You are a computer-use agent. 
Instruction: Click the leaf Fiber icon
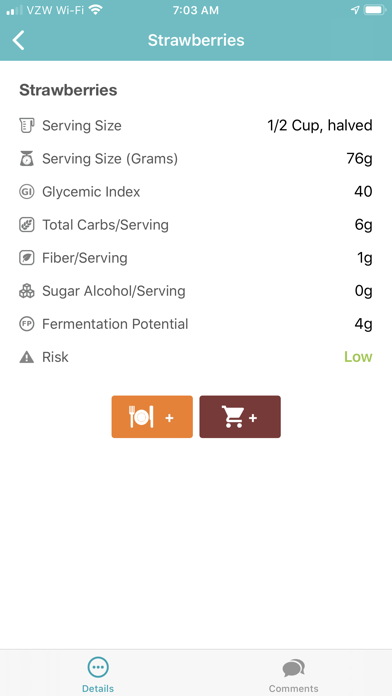point(27,258)
